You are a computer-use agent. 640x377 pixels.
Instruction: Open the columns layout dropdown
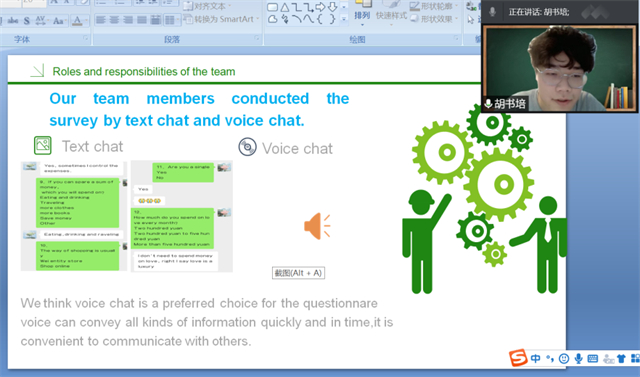(171, 20)
